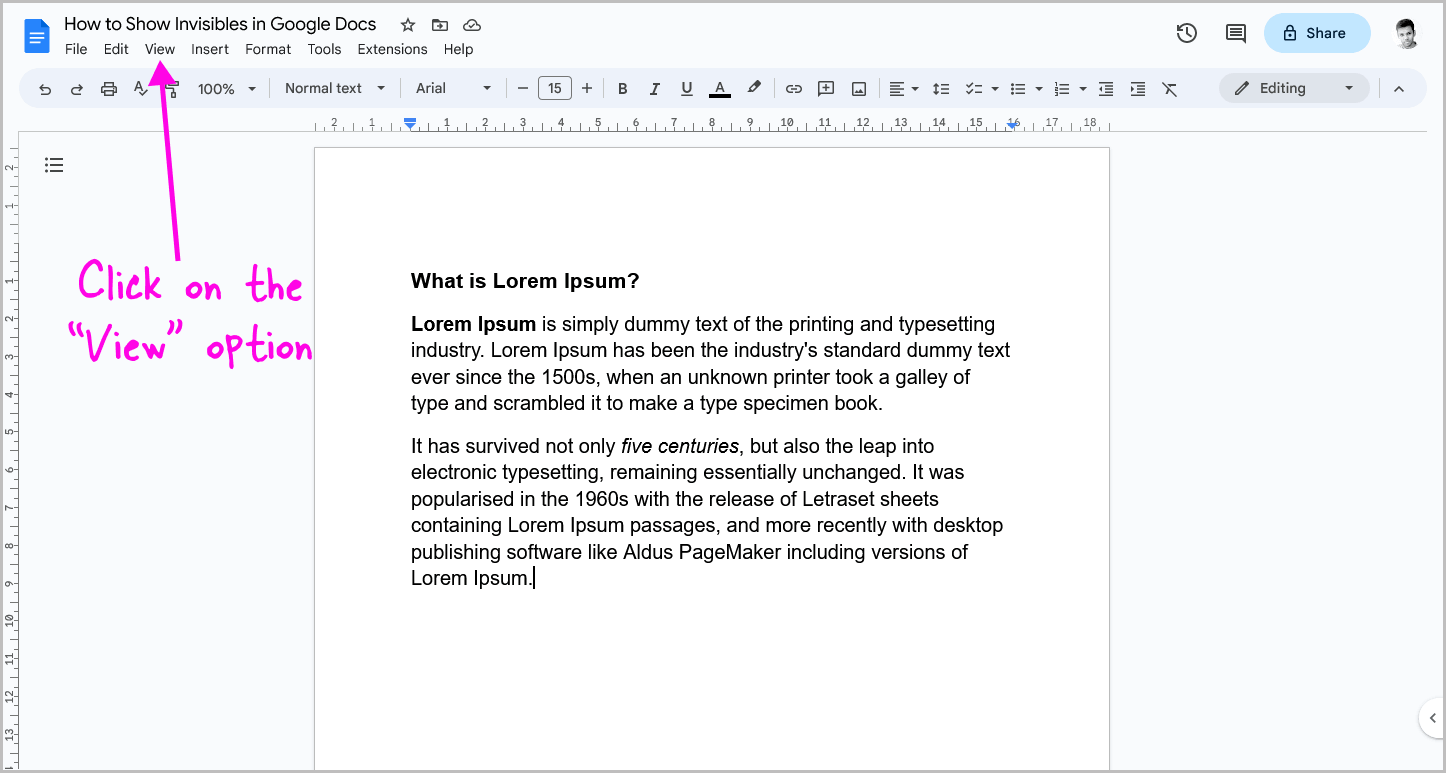Open version history via clock icon
The image size is (1446, 773).
pyautogui.click(x=1186, y=33)
